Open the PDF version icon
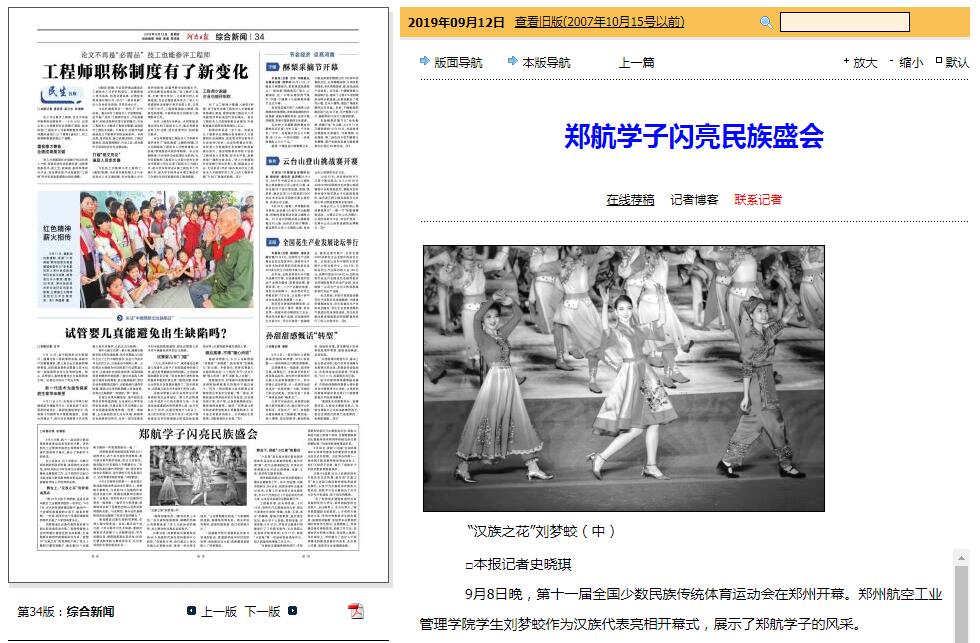 [x=355, y=611]
